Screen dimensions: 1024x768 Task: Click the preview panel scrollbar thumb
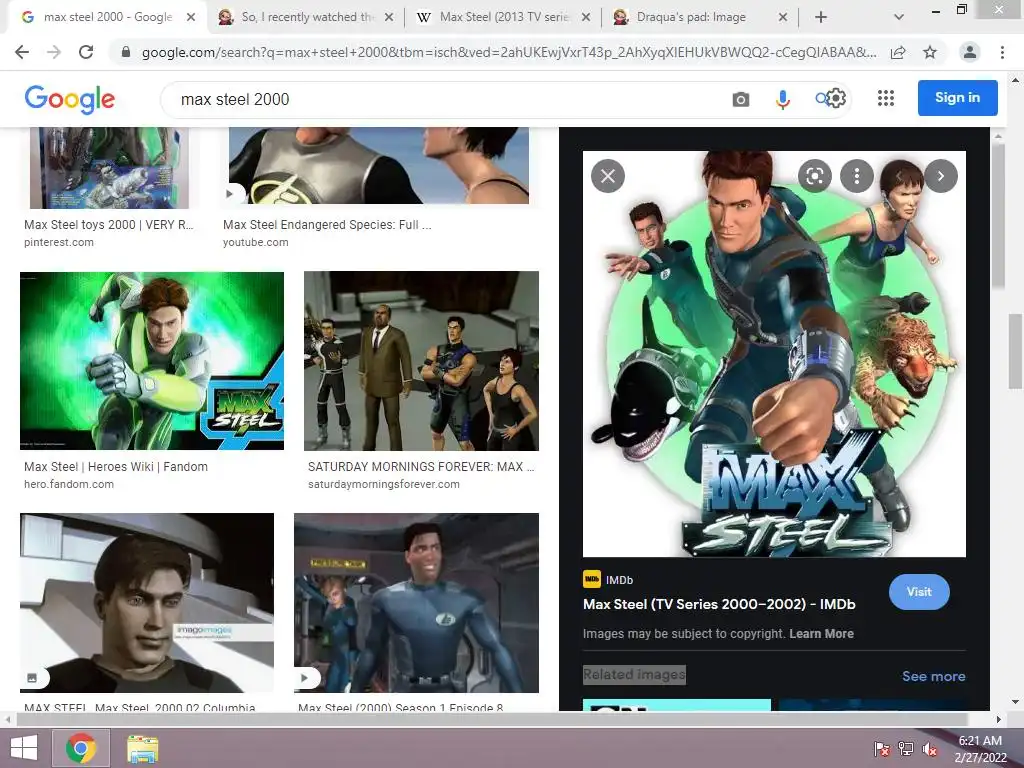coord(997,216)
